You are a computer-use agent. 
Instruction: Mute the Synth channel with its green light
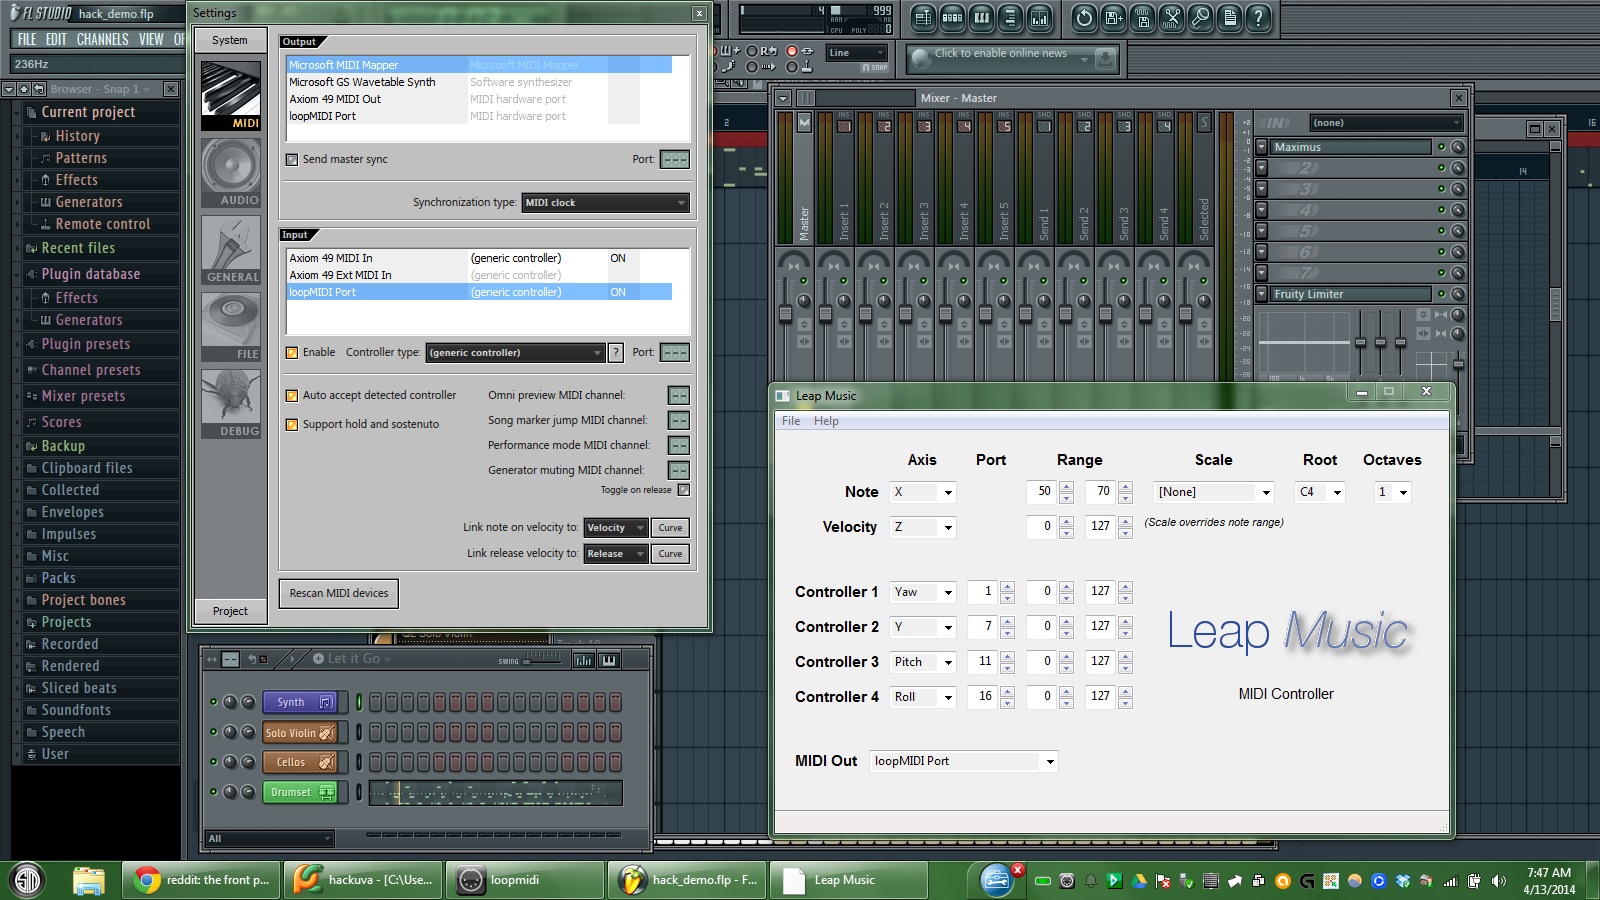(213, 702)
